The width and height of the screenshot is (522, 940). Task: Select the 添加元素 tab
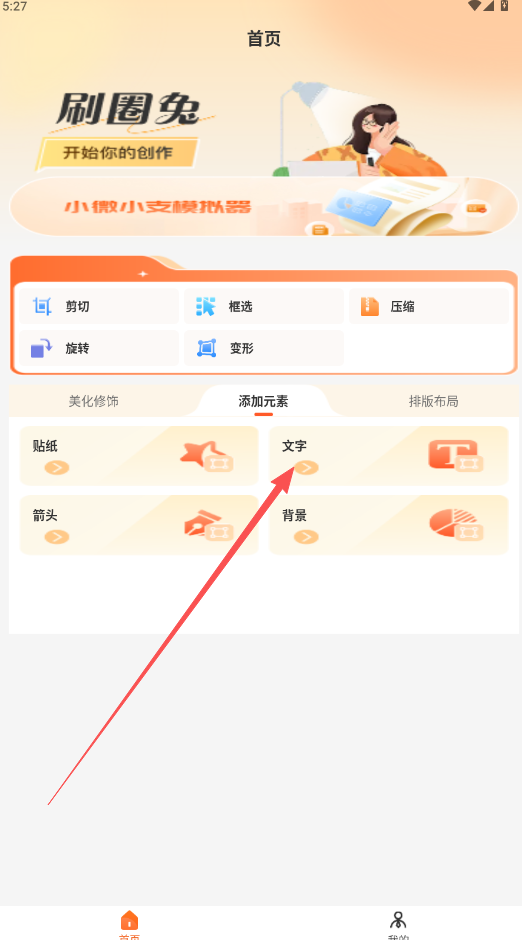click(263, 401)
